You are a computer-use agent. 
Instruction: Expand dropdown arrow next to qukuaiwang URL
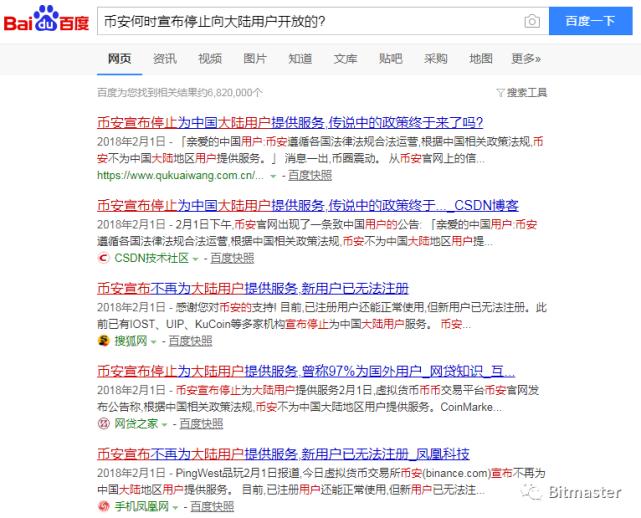coord(273,176)
